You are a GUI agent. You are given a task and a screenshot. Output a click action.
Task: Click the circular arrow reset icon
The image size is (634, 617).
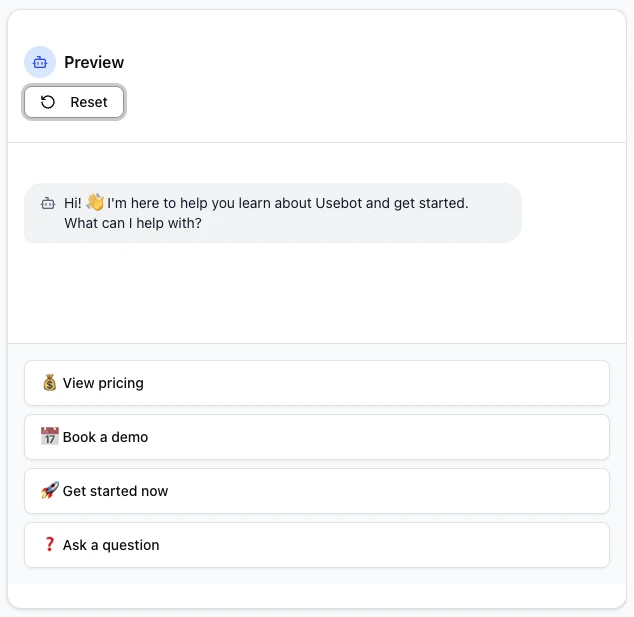click(x=47, y=102)
